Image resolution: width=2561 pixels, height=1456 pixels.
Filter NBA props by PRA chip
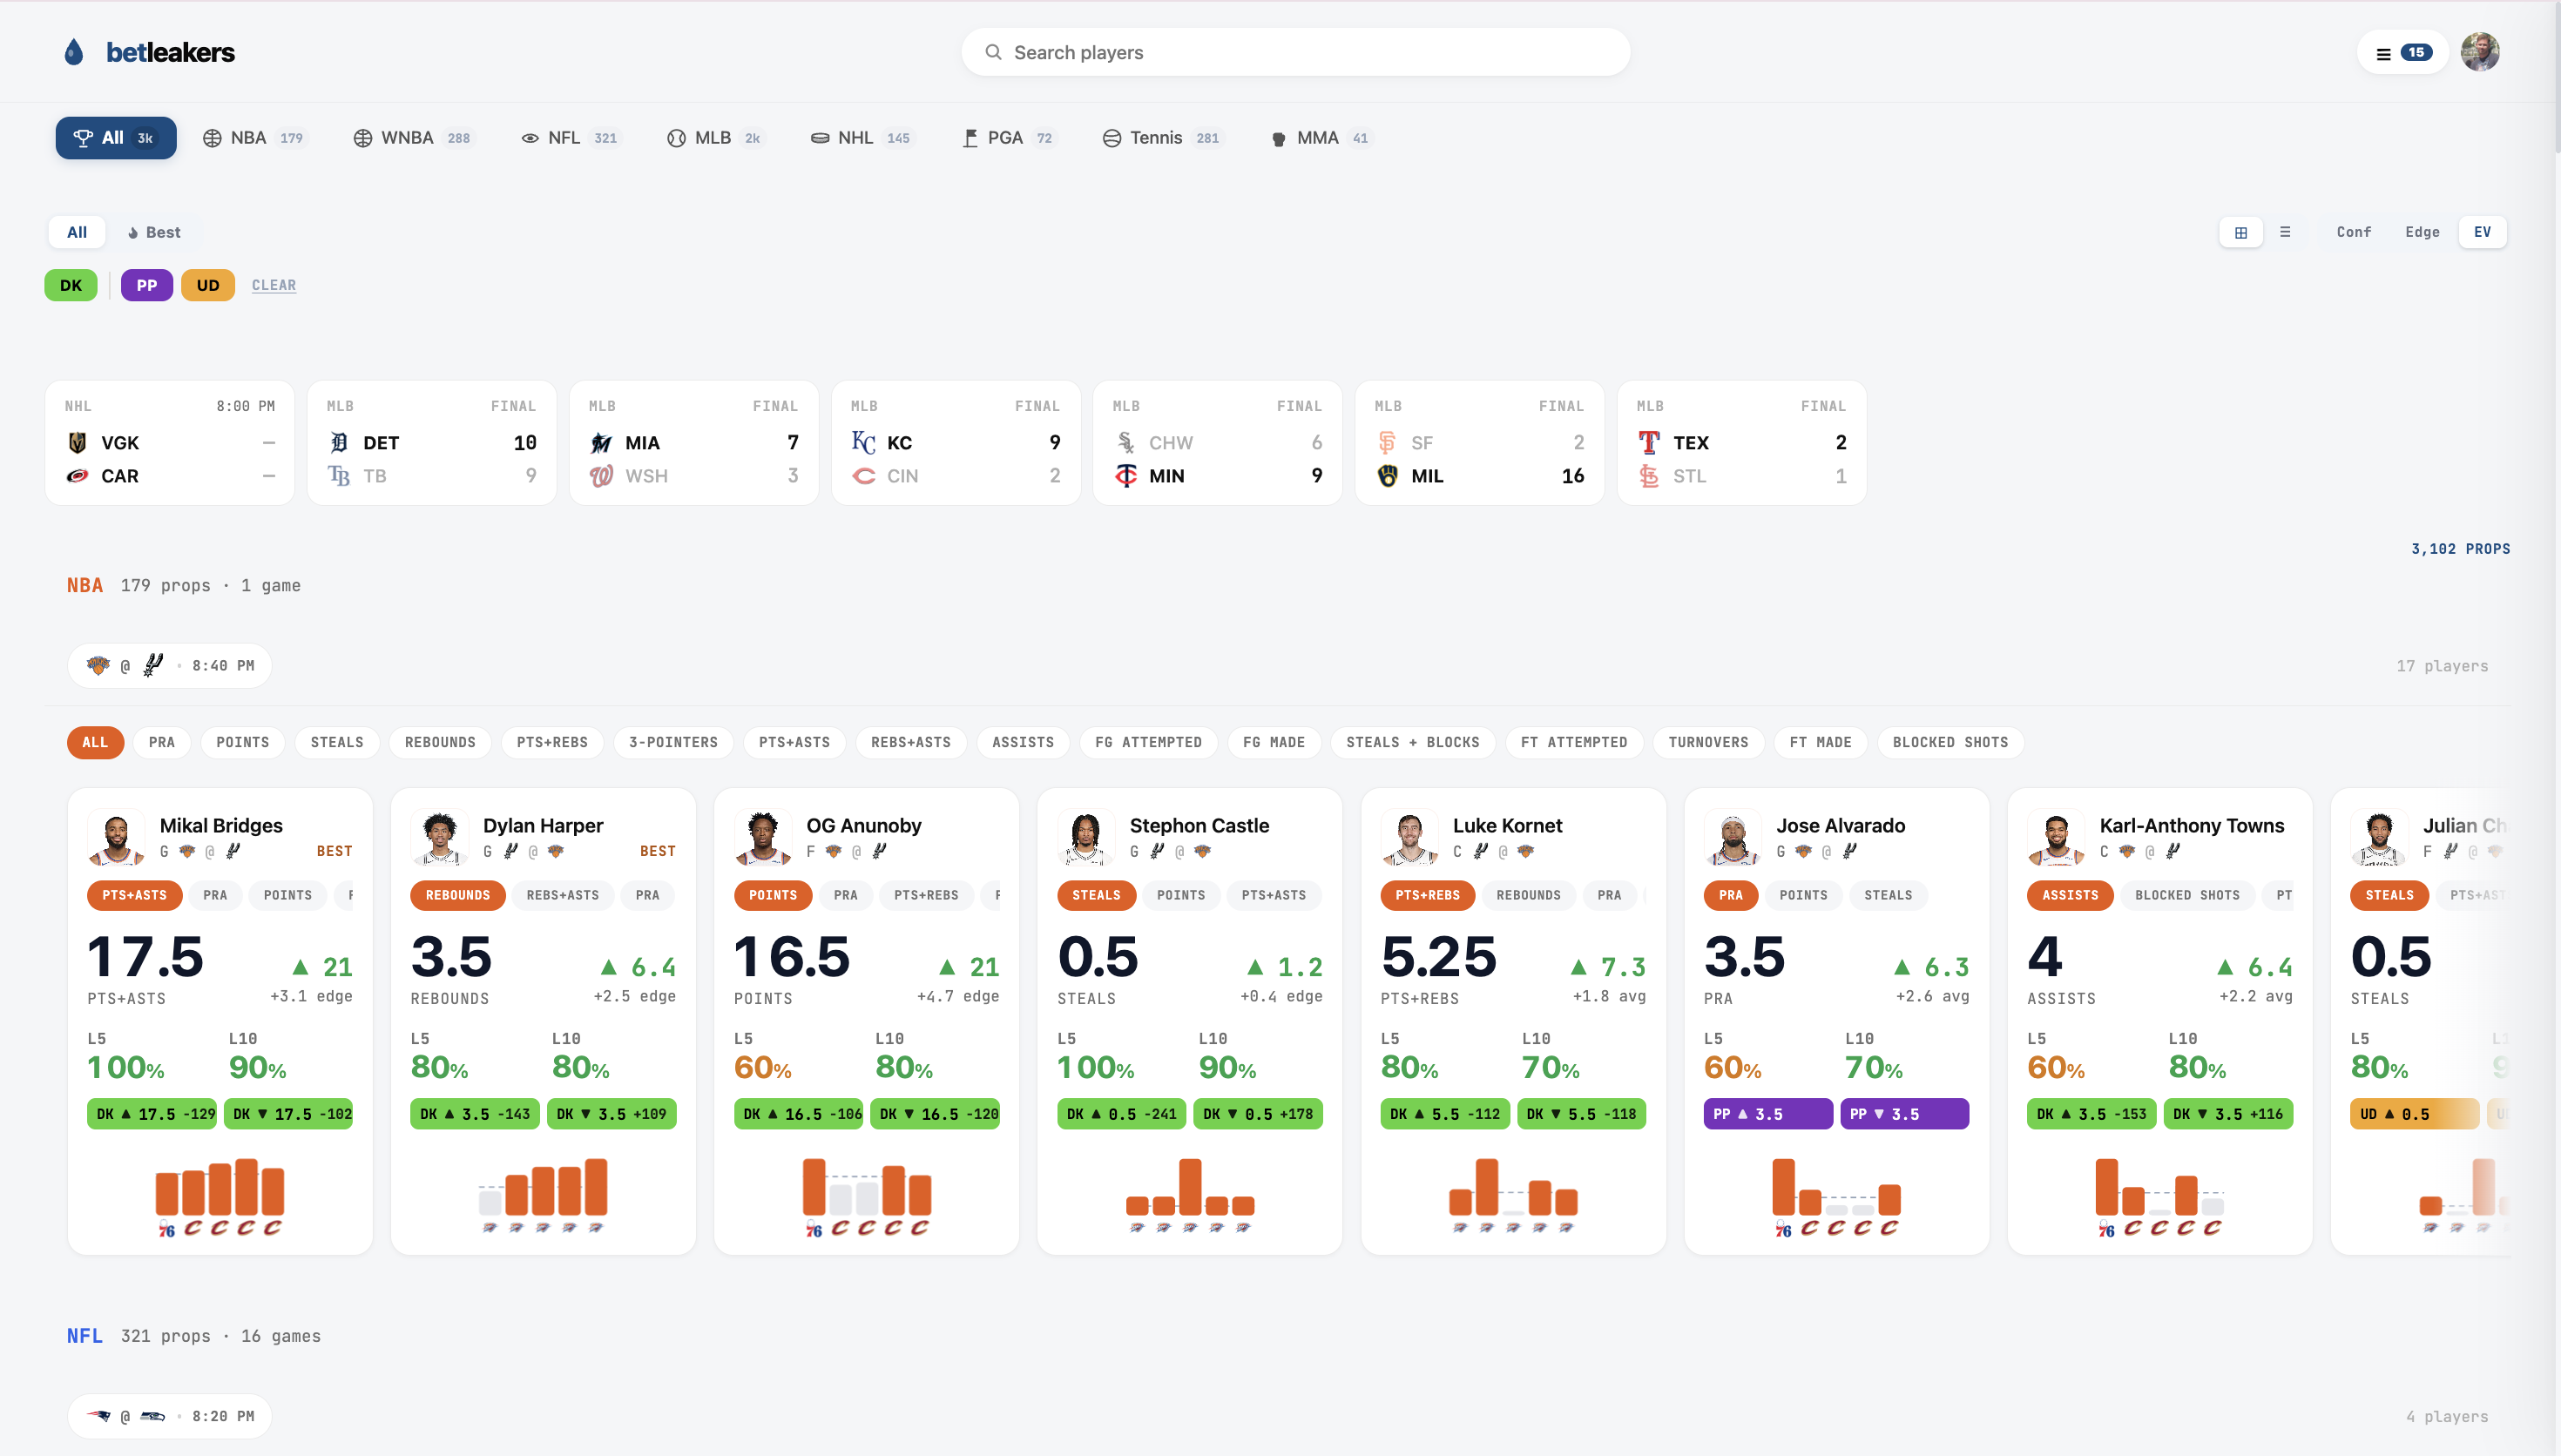coord(162,742)
